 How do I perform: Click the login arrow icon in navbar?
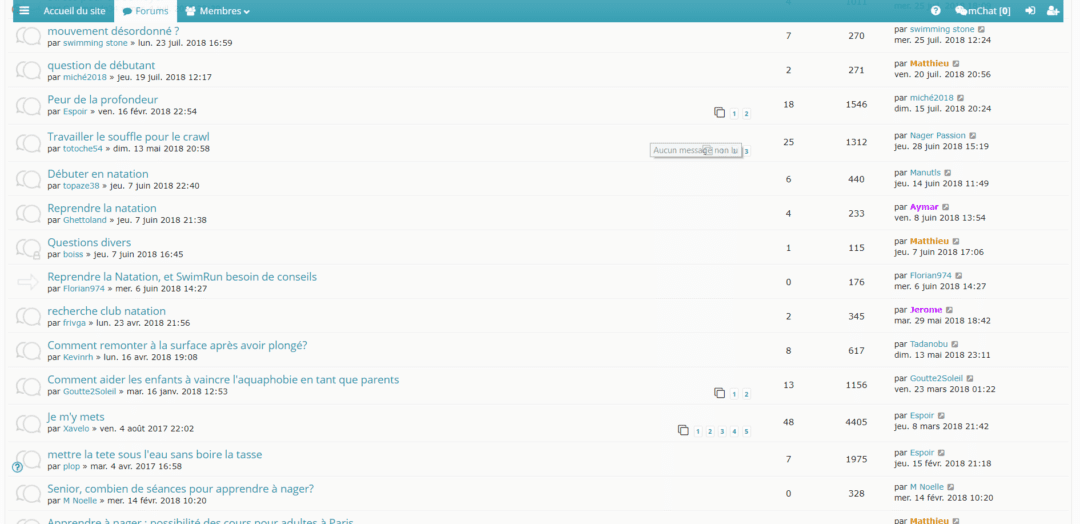click(x=1030, y=11)
